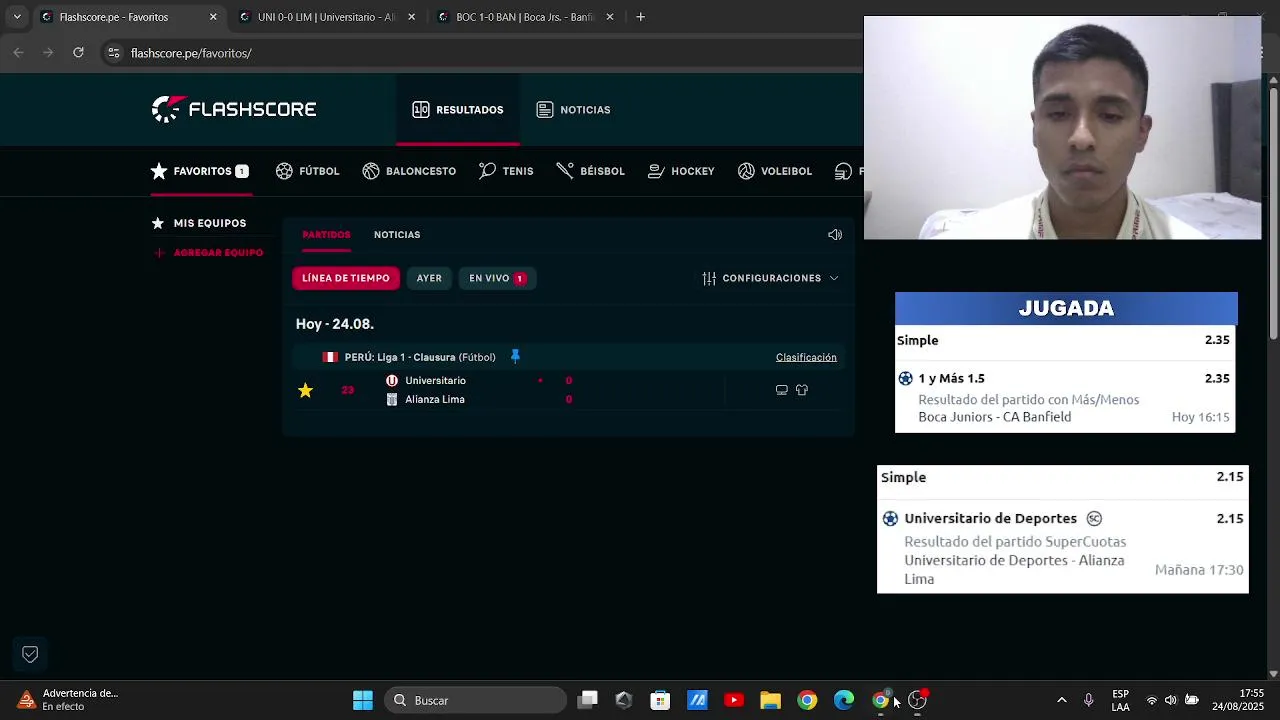Open the Resultados section

tap(458, 110)
